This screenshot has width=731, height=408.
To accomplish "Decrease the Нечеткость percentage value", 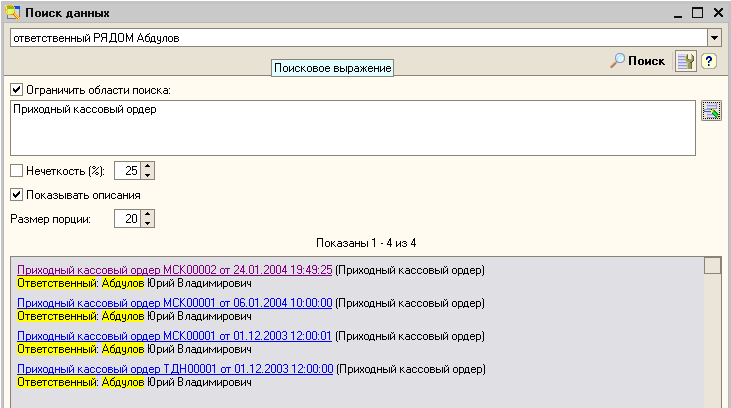I will tap(148, 176).
